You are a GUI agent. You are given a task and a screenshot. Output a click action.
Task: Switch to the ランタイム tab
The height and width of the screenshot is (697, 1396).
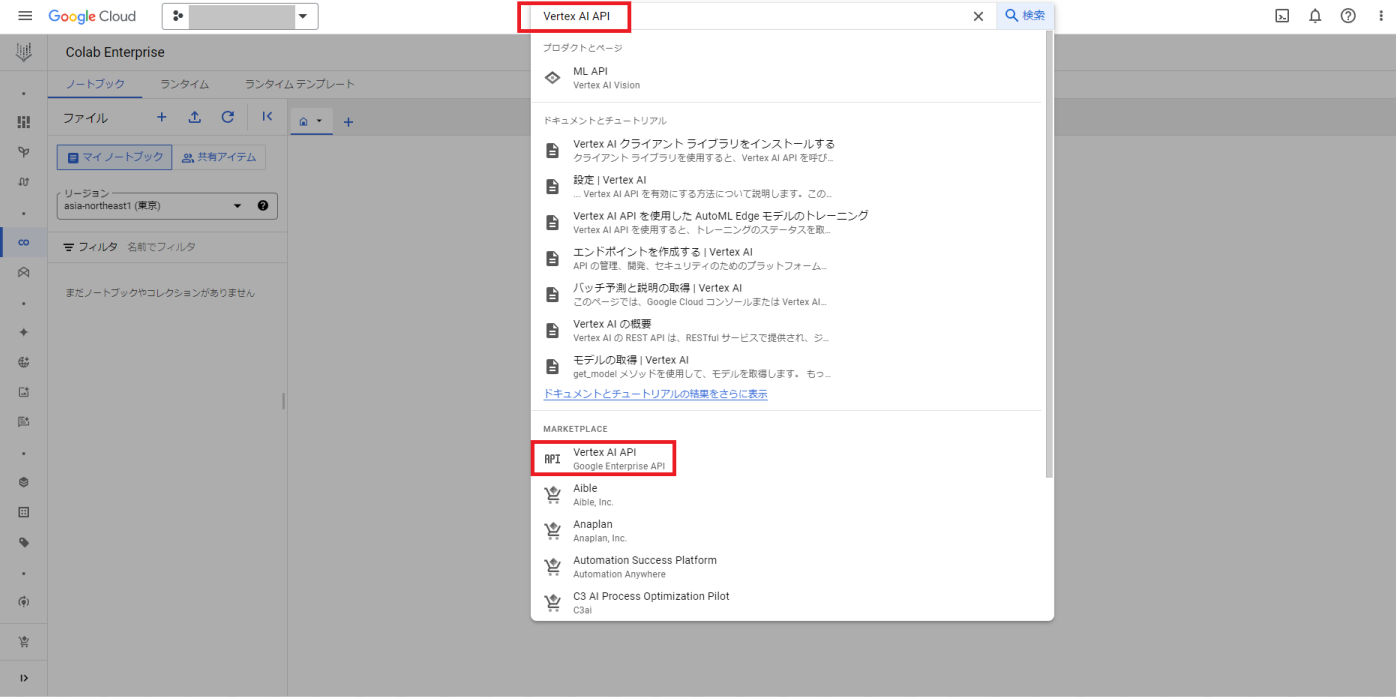[x=184, y=84]
